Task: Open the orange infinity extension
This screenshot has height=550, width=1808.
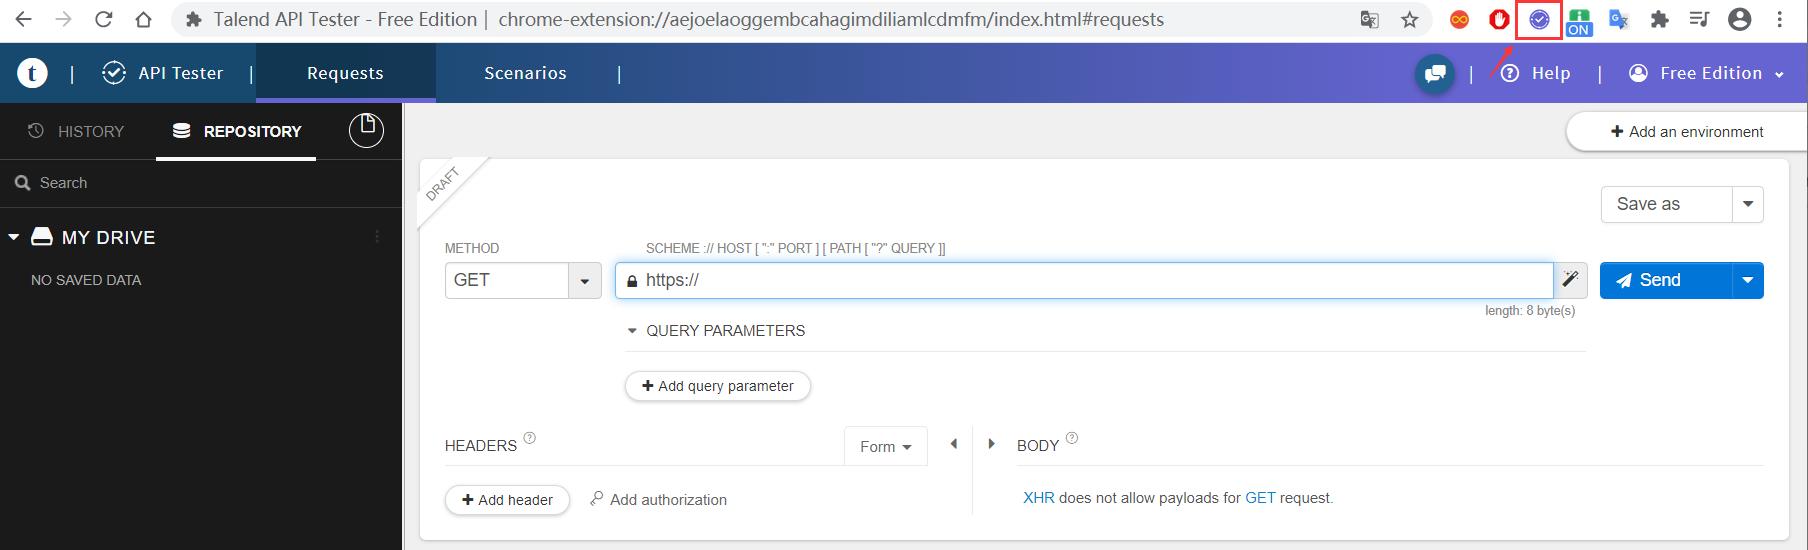Action: (1459, 19)
